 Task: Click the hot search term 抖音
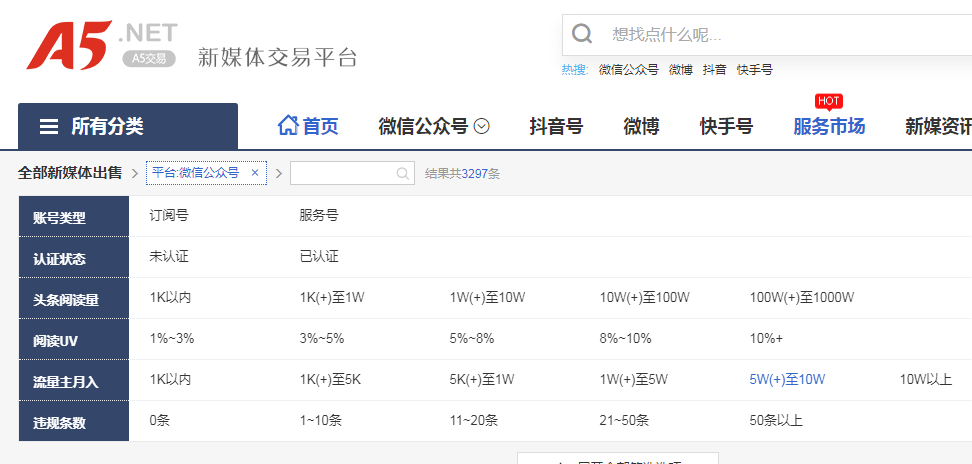tap(714, 70)
